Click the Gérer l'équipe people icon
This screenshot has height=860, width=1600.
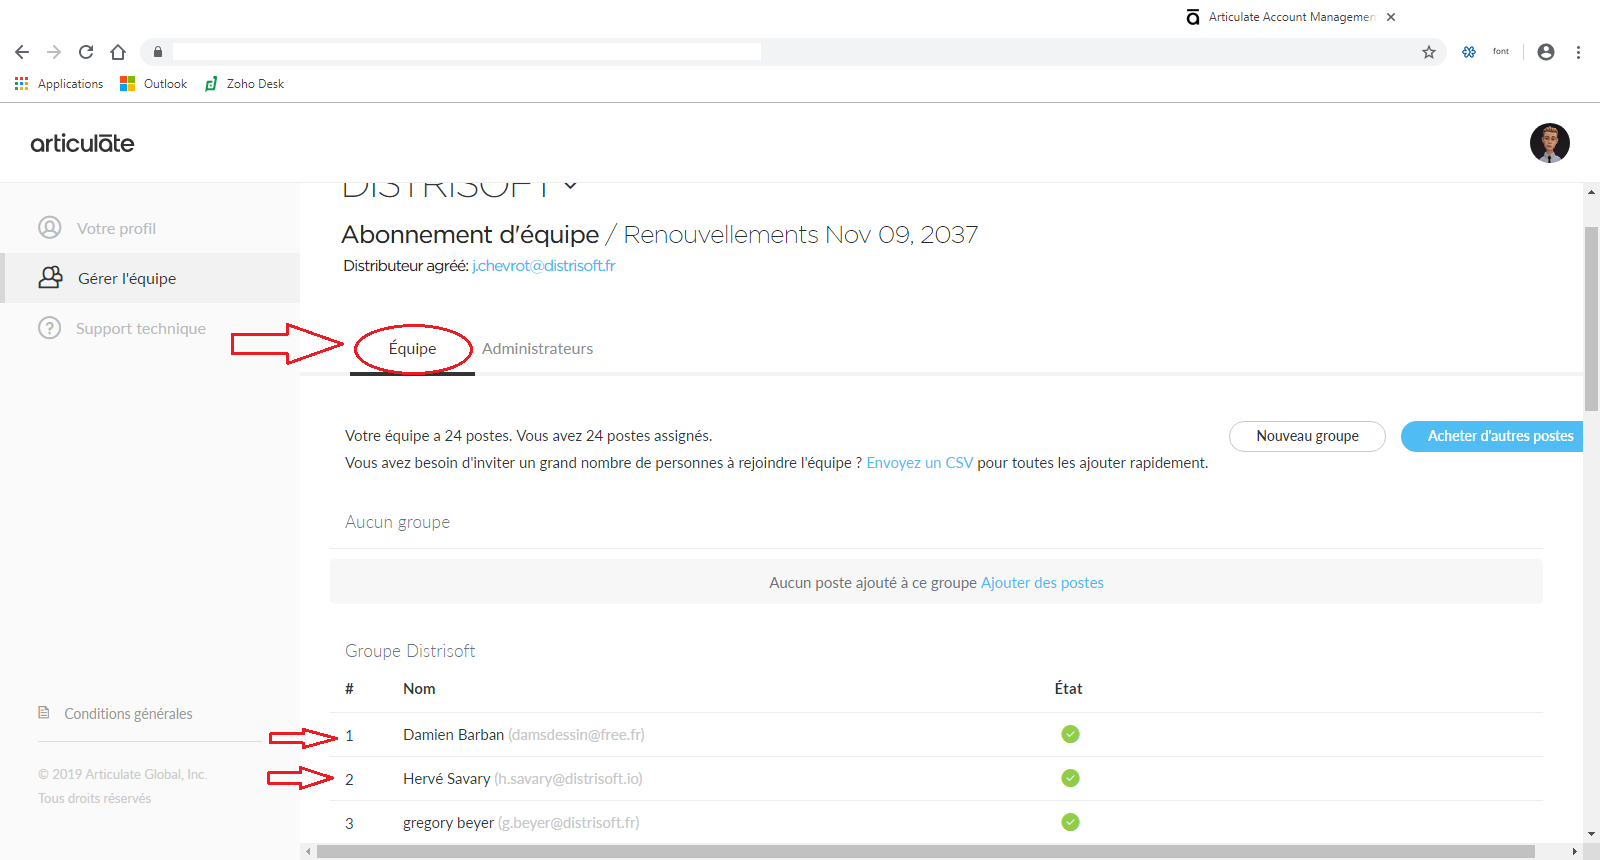50,278
